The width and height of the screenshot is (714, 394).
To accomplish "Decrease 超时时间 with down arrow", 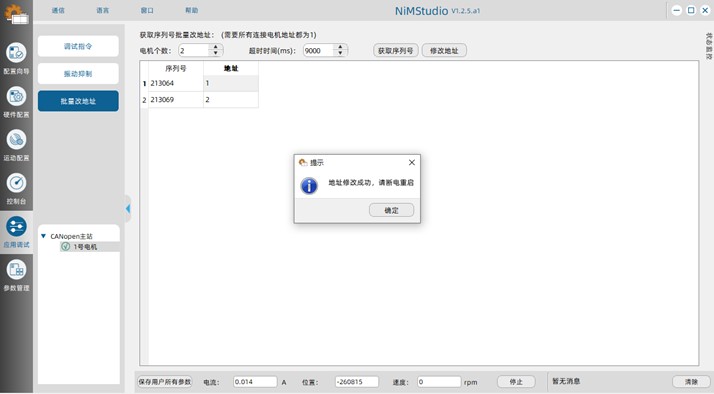I will coord(340,53).
